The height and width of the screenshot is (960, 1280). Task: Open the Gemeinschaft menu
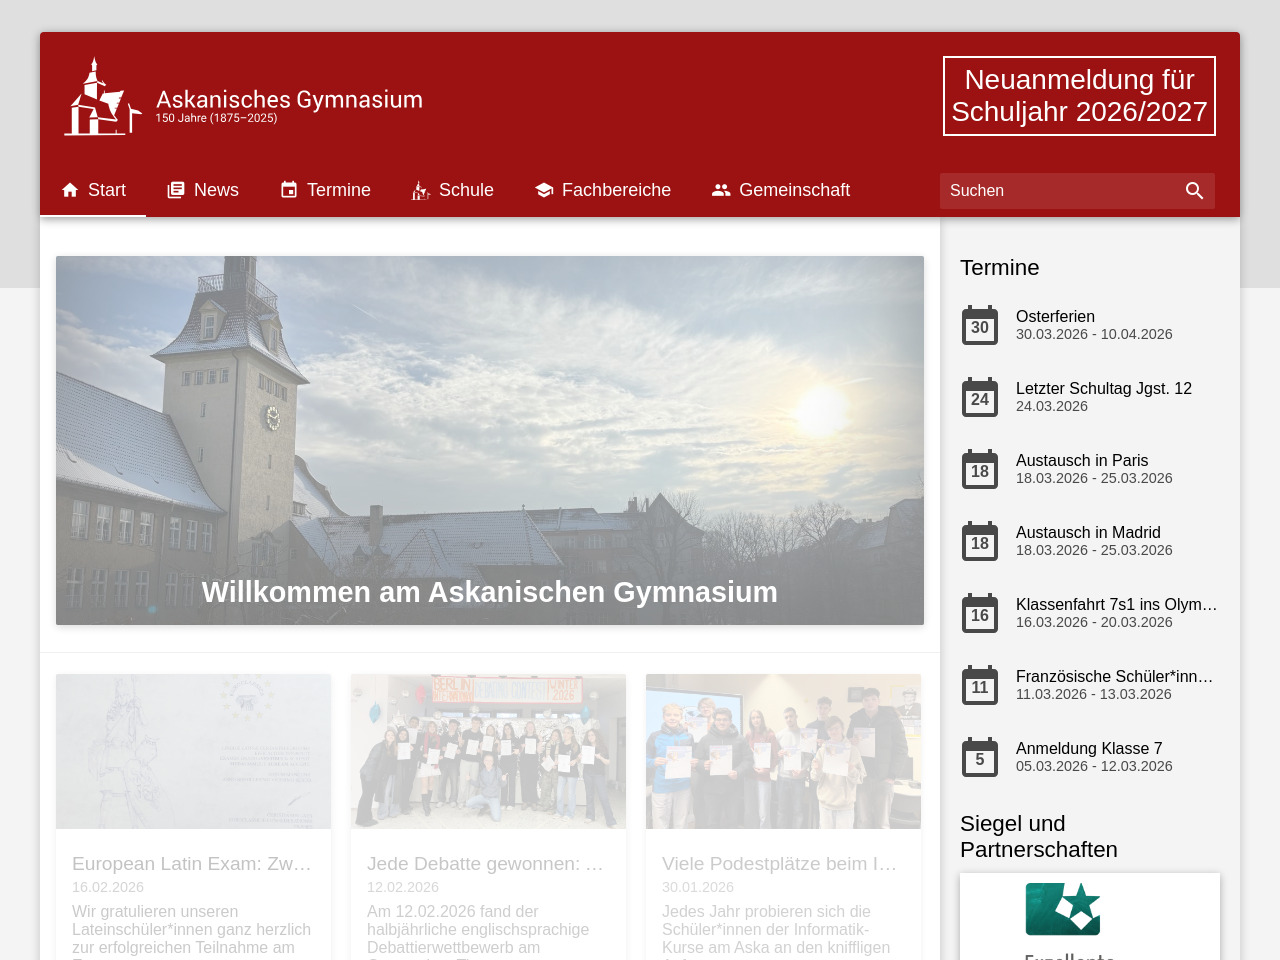tap(781, 190)
